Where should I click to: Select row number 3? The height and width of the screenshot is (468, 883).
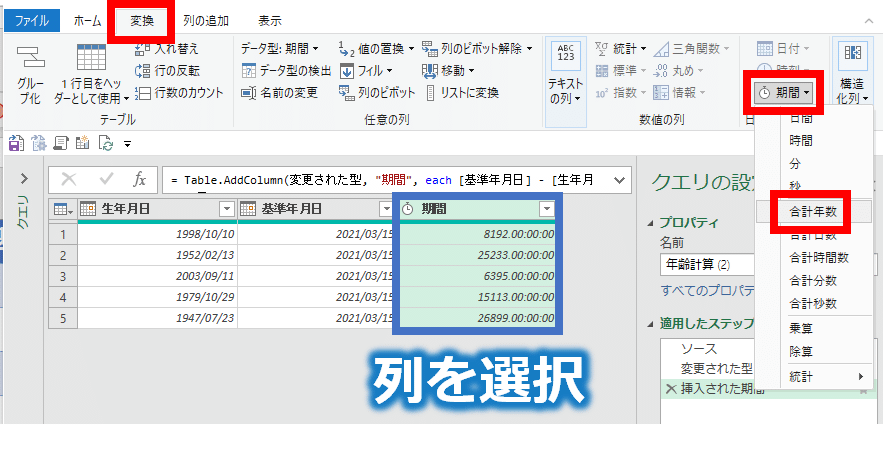(63, 276)
